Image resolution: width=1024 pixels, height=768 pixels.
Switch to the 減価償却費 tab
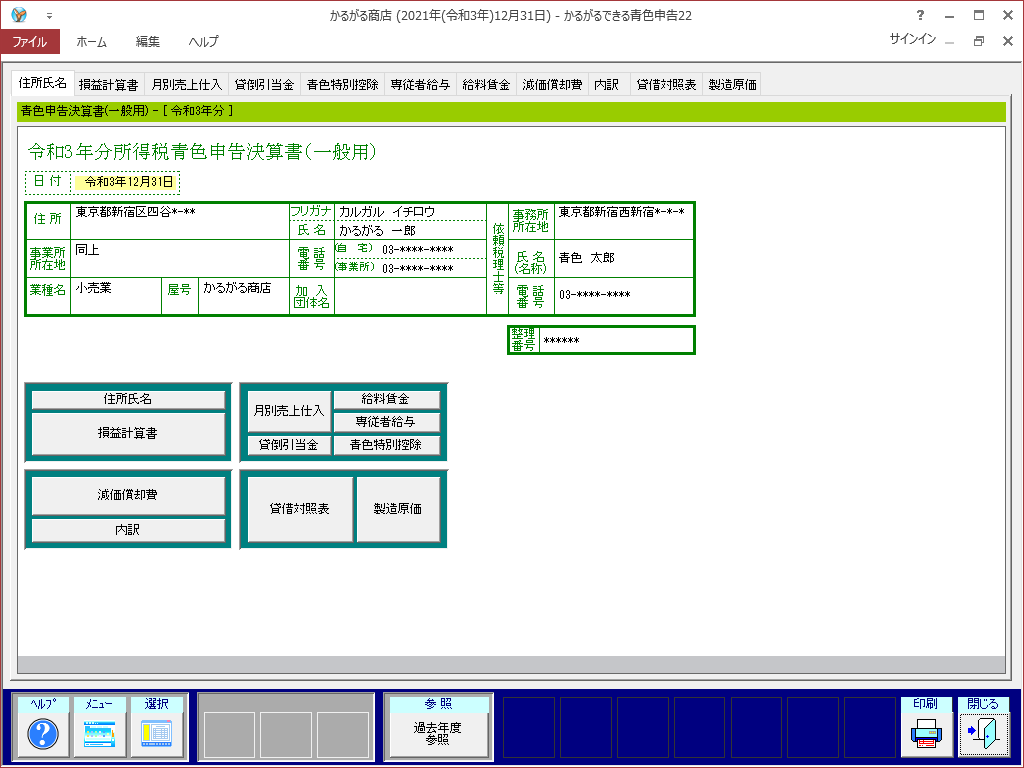pyautogui.click(x=552, y=85)
